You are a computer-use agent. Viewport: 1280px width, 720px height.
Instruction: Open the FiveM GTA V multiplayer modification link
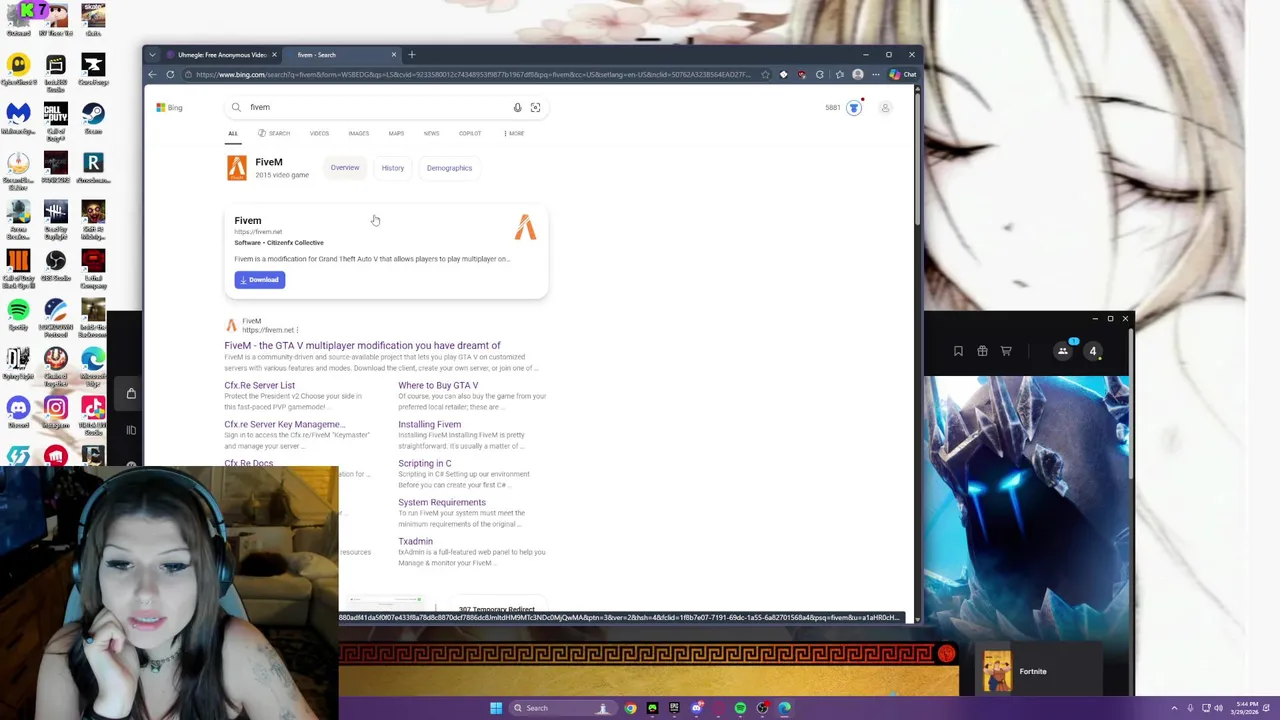(x=362, y=346)
